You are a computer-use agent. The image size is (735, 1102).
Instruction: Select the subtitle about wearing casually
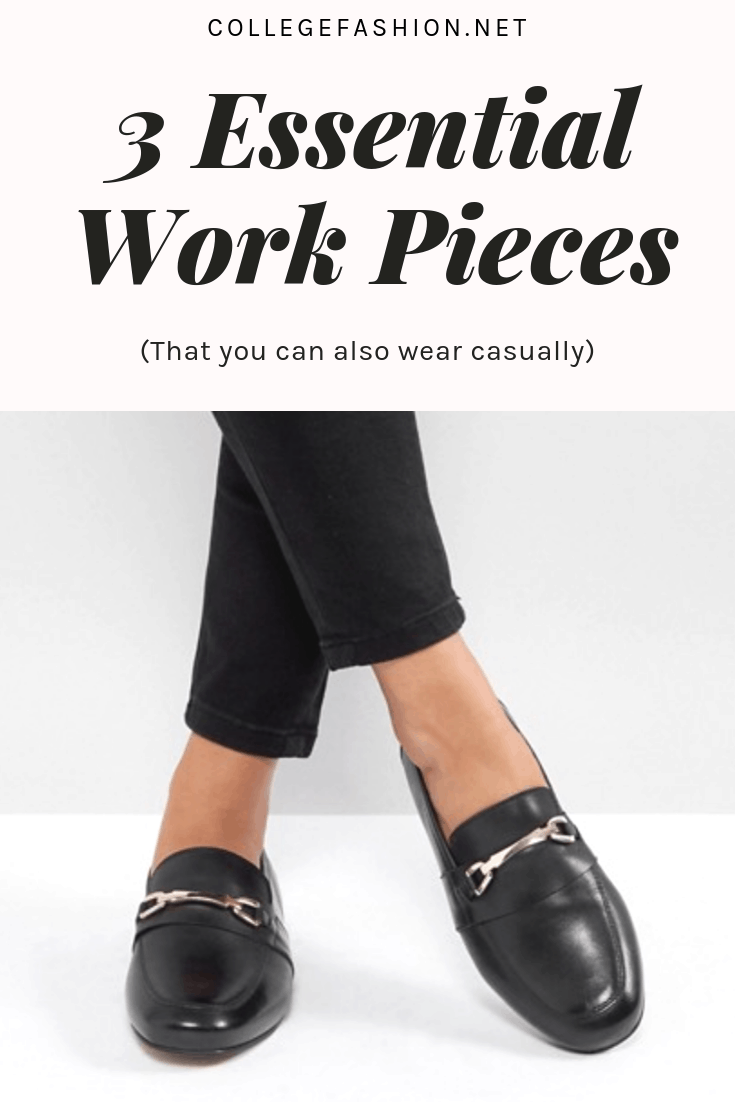point(368,350)
